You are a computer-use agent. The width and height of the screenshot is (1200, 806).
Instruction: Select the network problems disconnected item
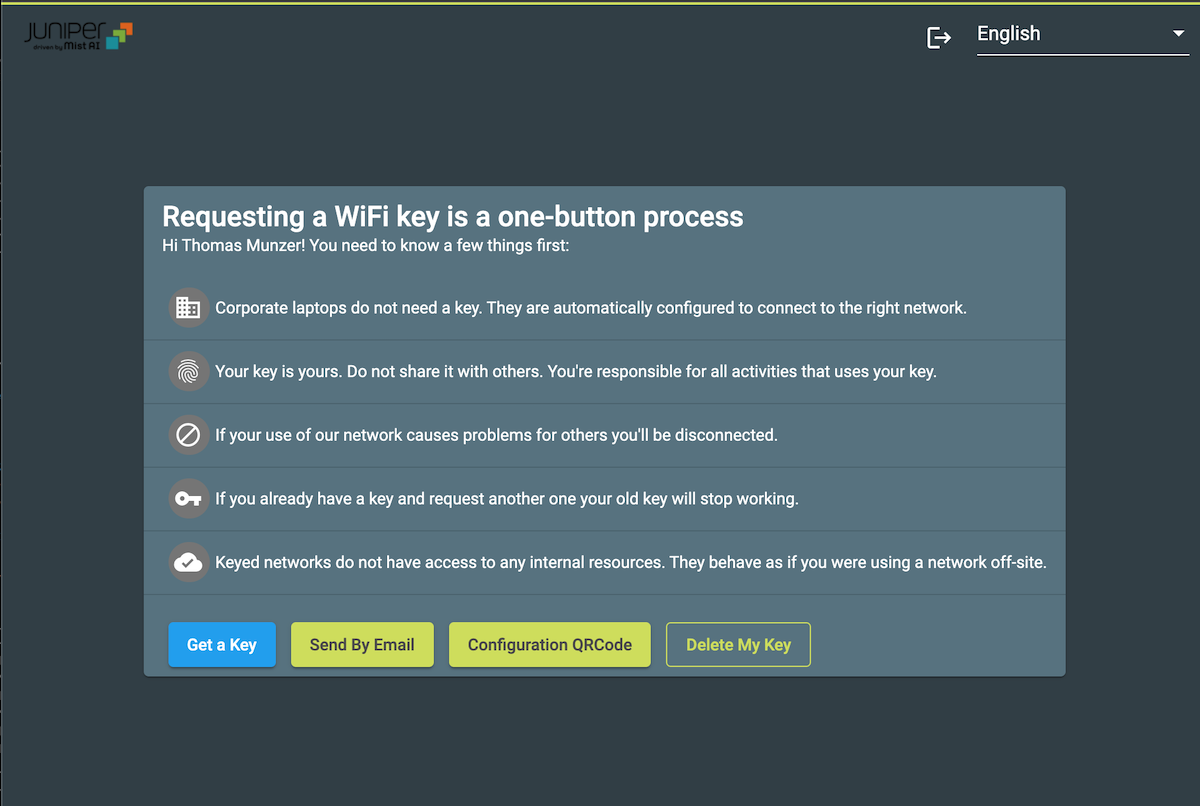pos(496,436)
